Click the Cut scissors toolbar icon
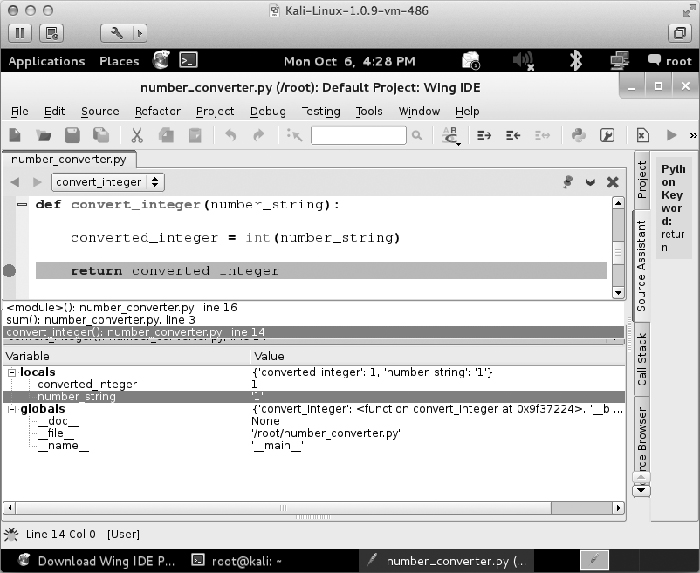This screenshot has width=700, height=573. pos(137,135)
